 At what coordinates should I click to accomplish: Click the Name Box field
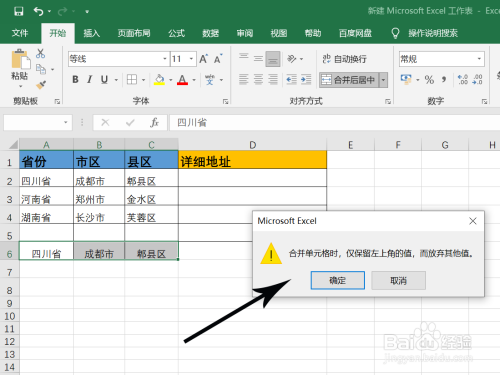pos(38,122)
